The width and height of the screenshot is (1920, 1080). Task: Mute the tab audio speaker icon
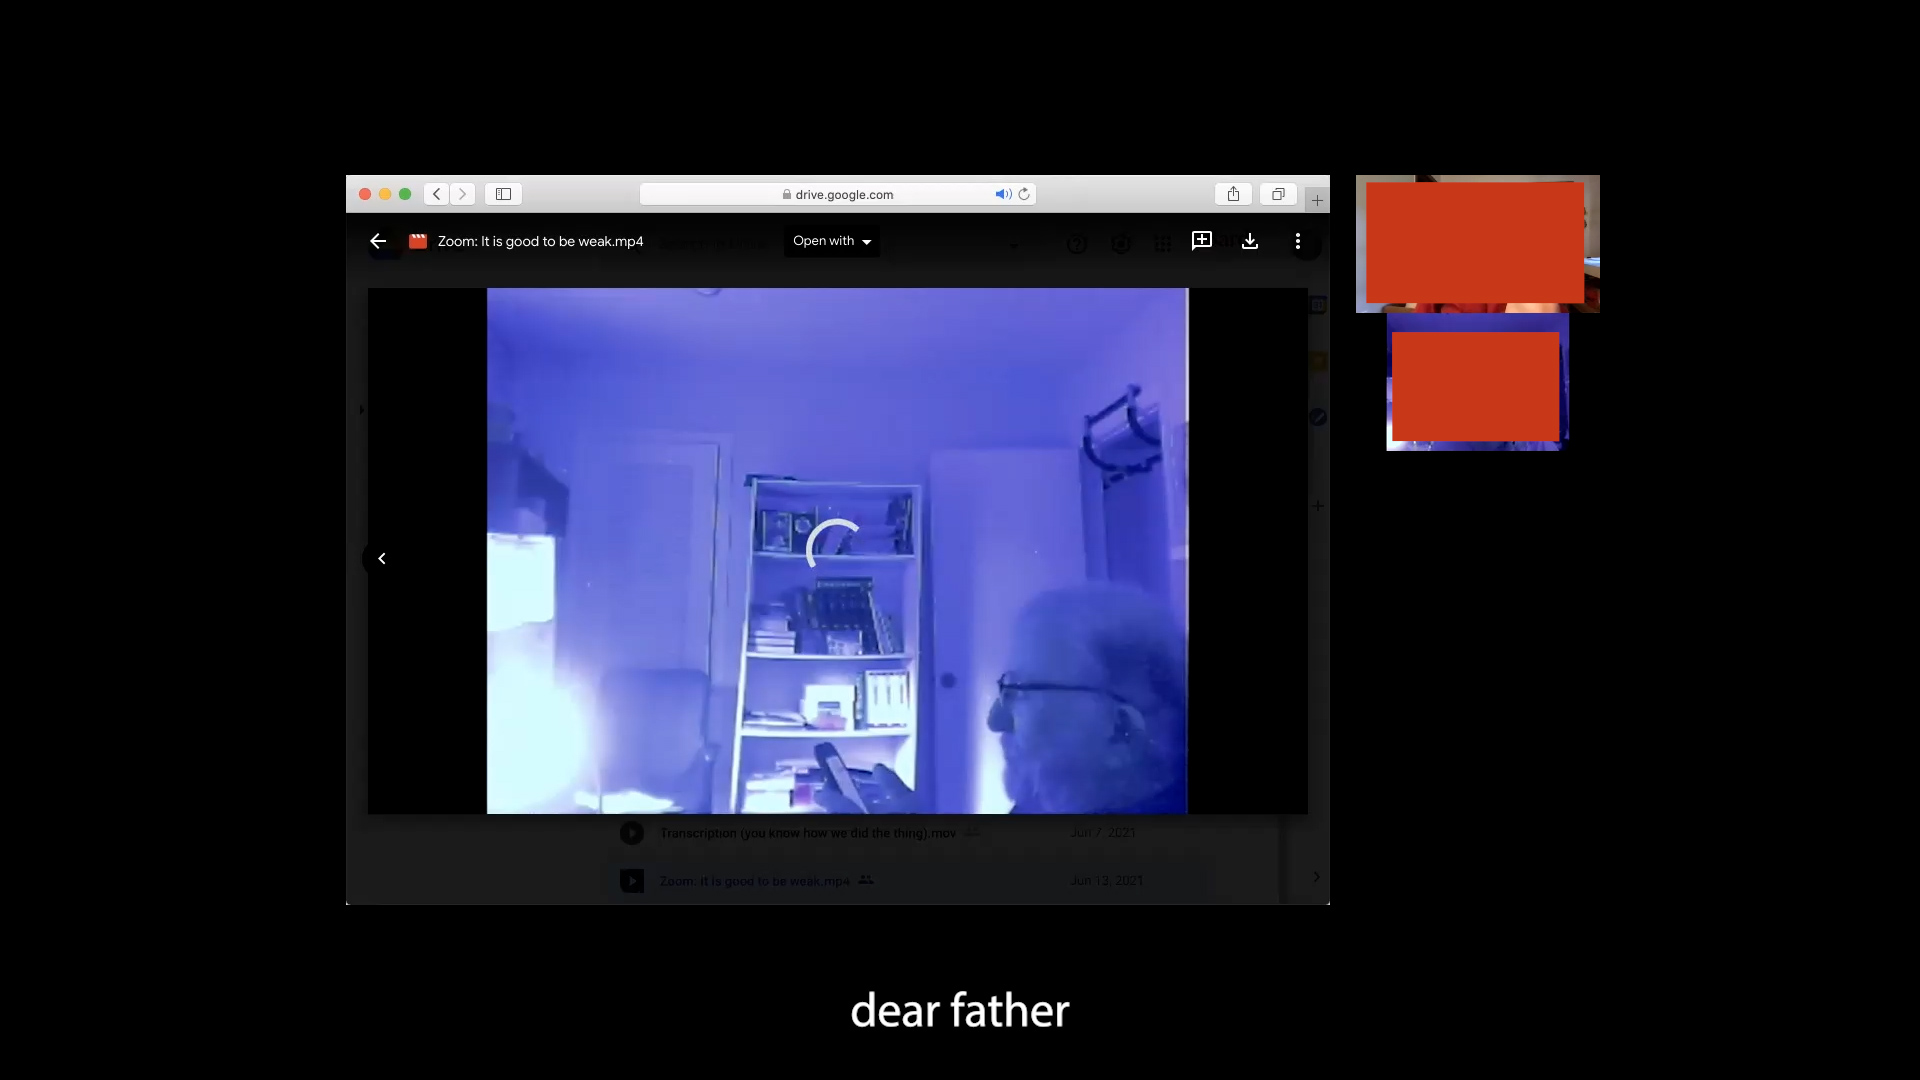(1003, 194)
